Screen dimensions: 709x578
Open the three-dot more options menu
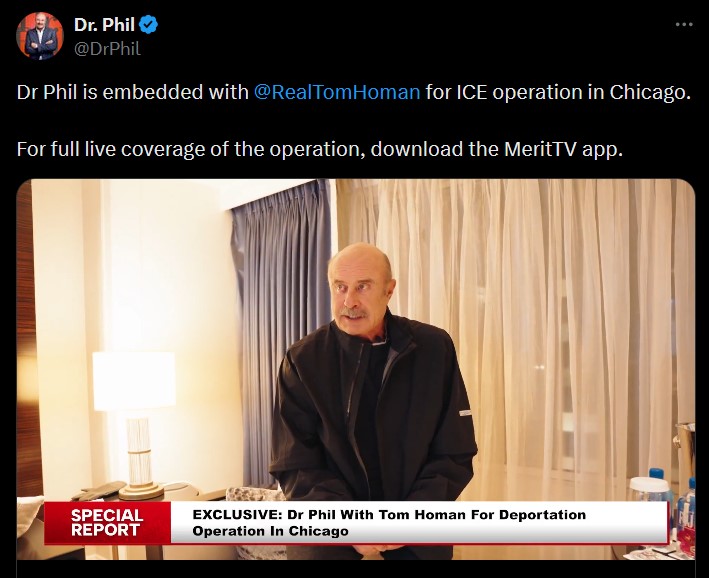tap(684, 25)
